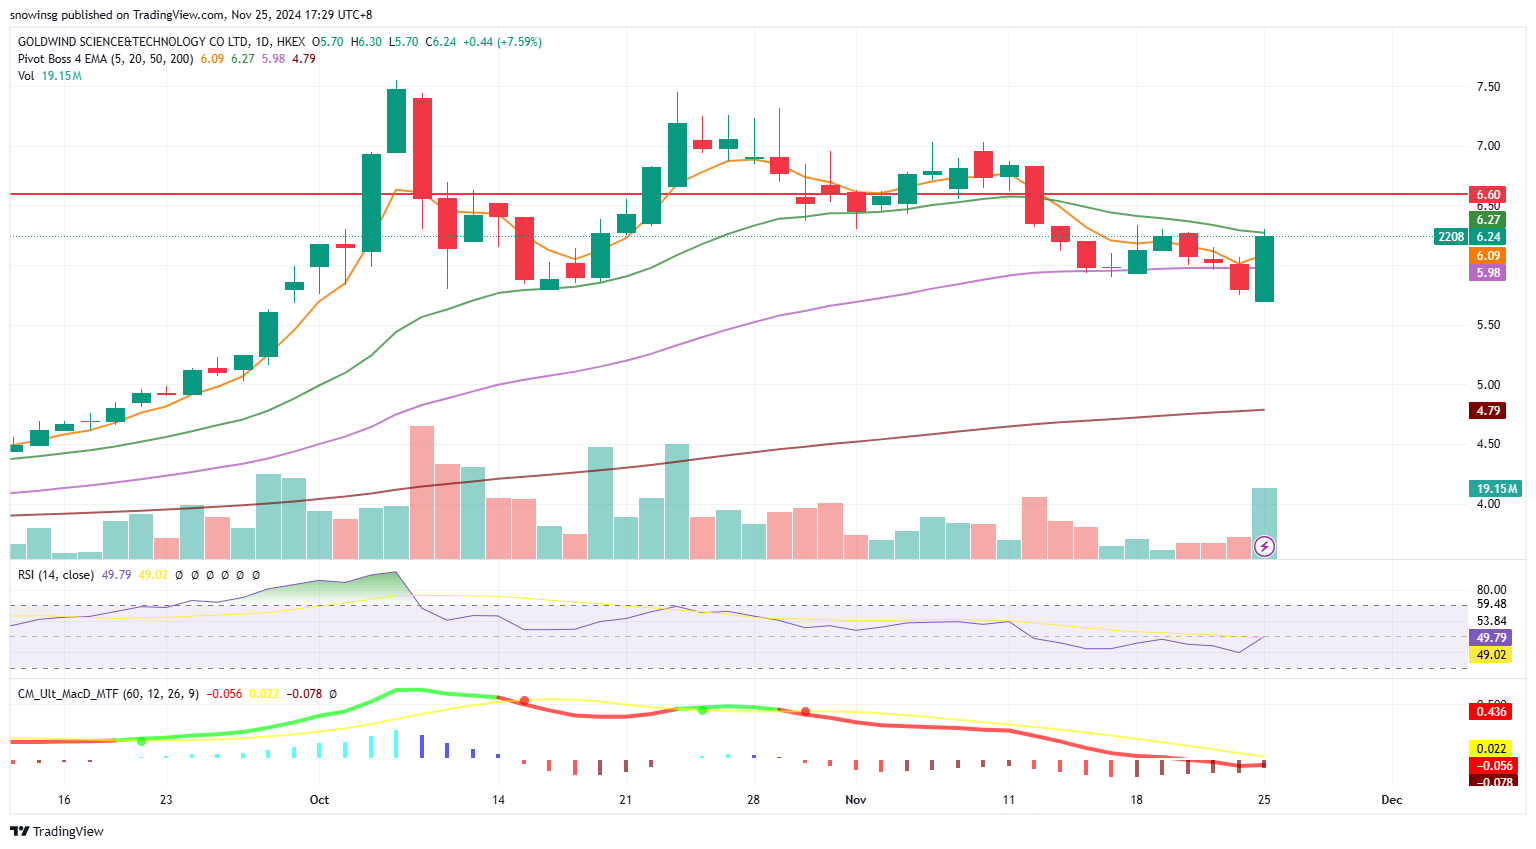Click the red MACD crossover dot near Oct 14
Viewport: 1536px width, 849px height.
click(x=523, y=700)
